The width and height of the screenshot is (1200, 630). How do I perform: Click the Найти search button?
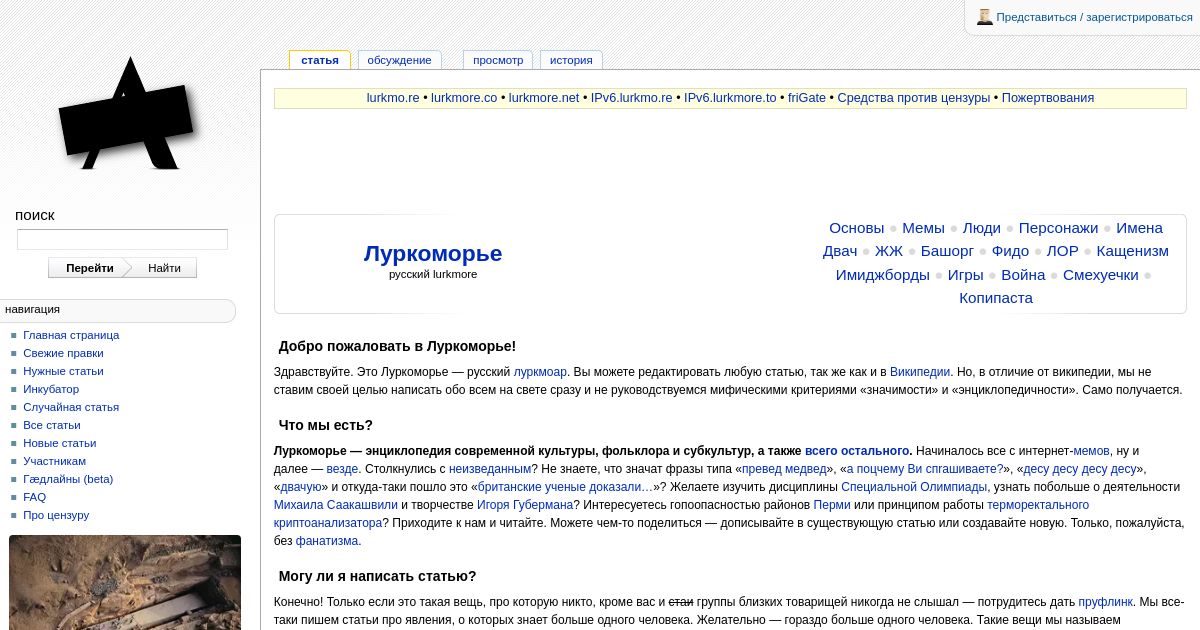pyautogui.click(x=164, y=268)
